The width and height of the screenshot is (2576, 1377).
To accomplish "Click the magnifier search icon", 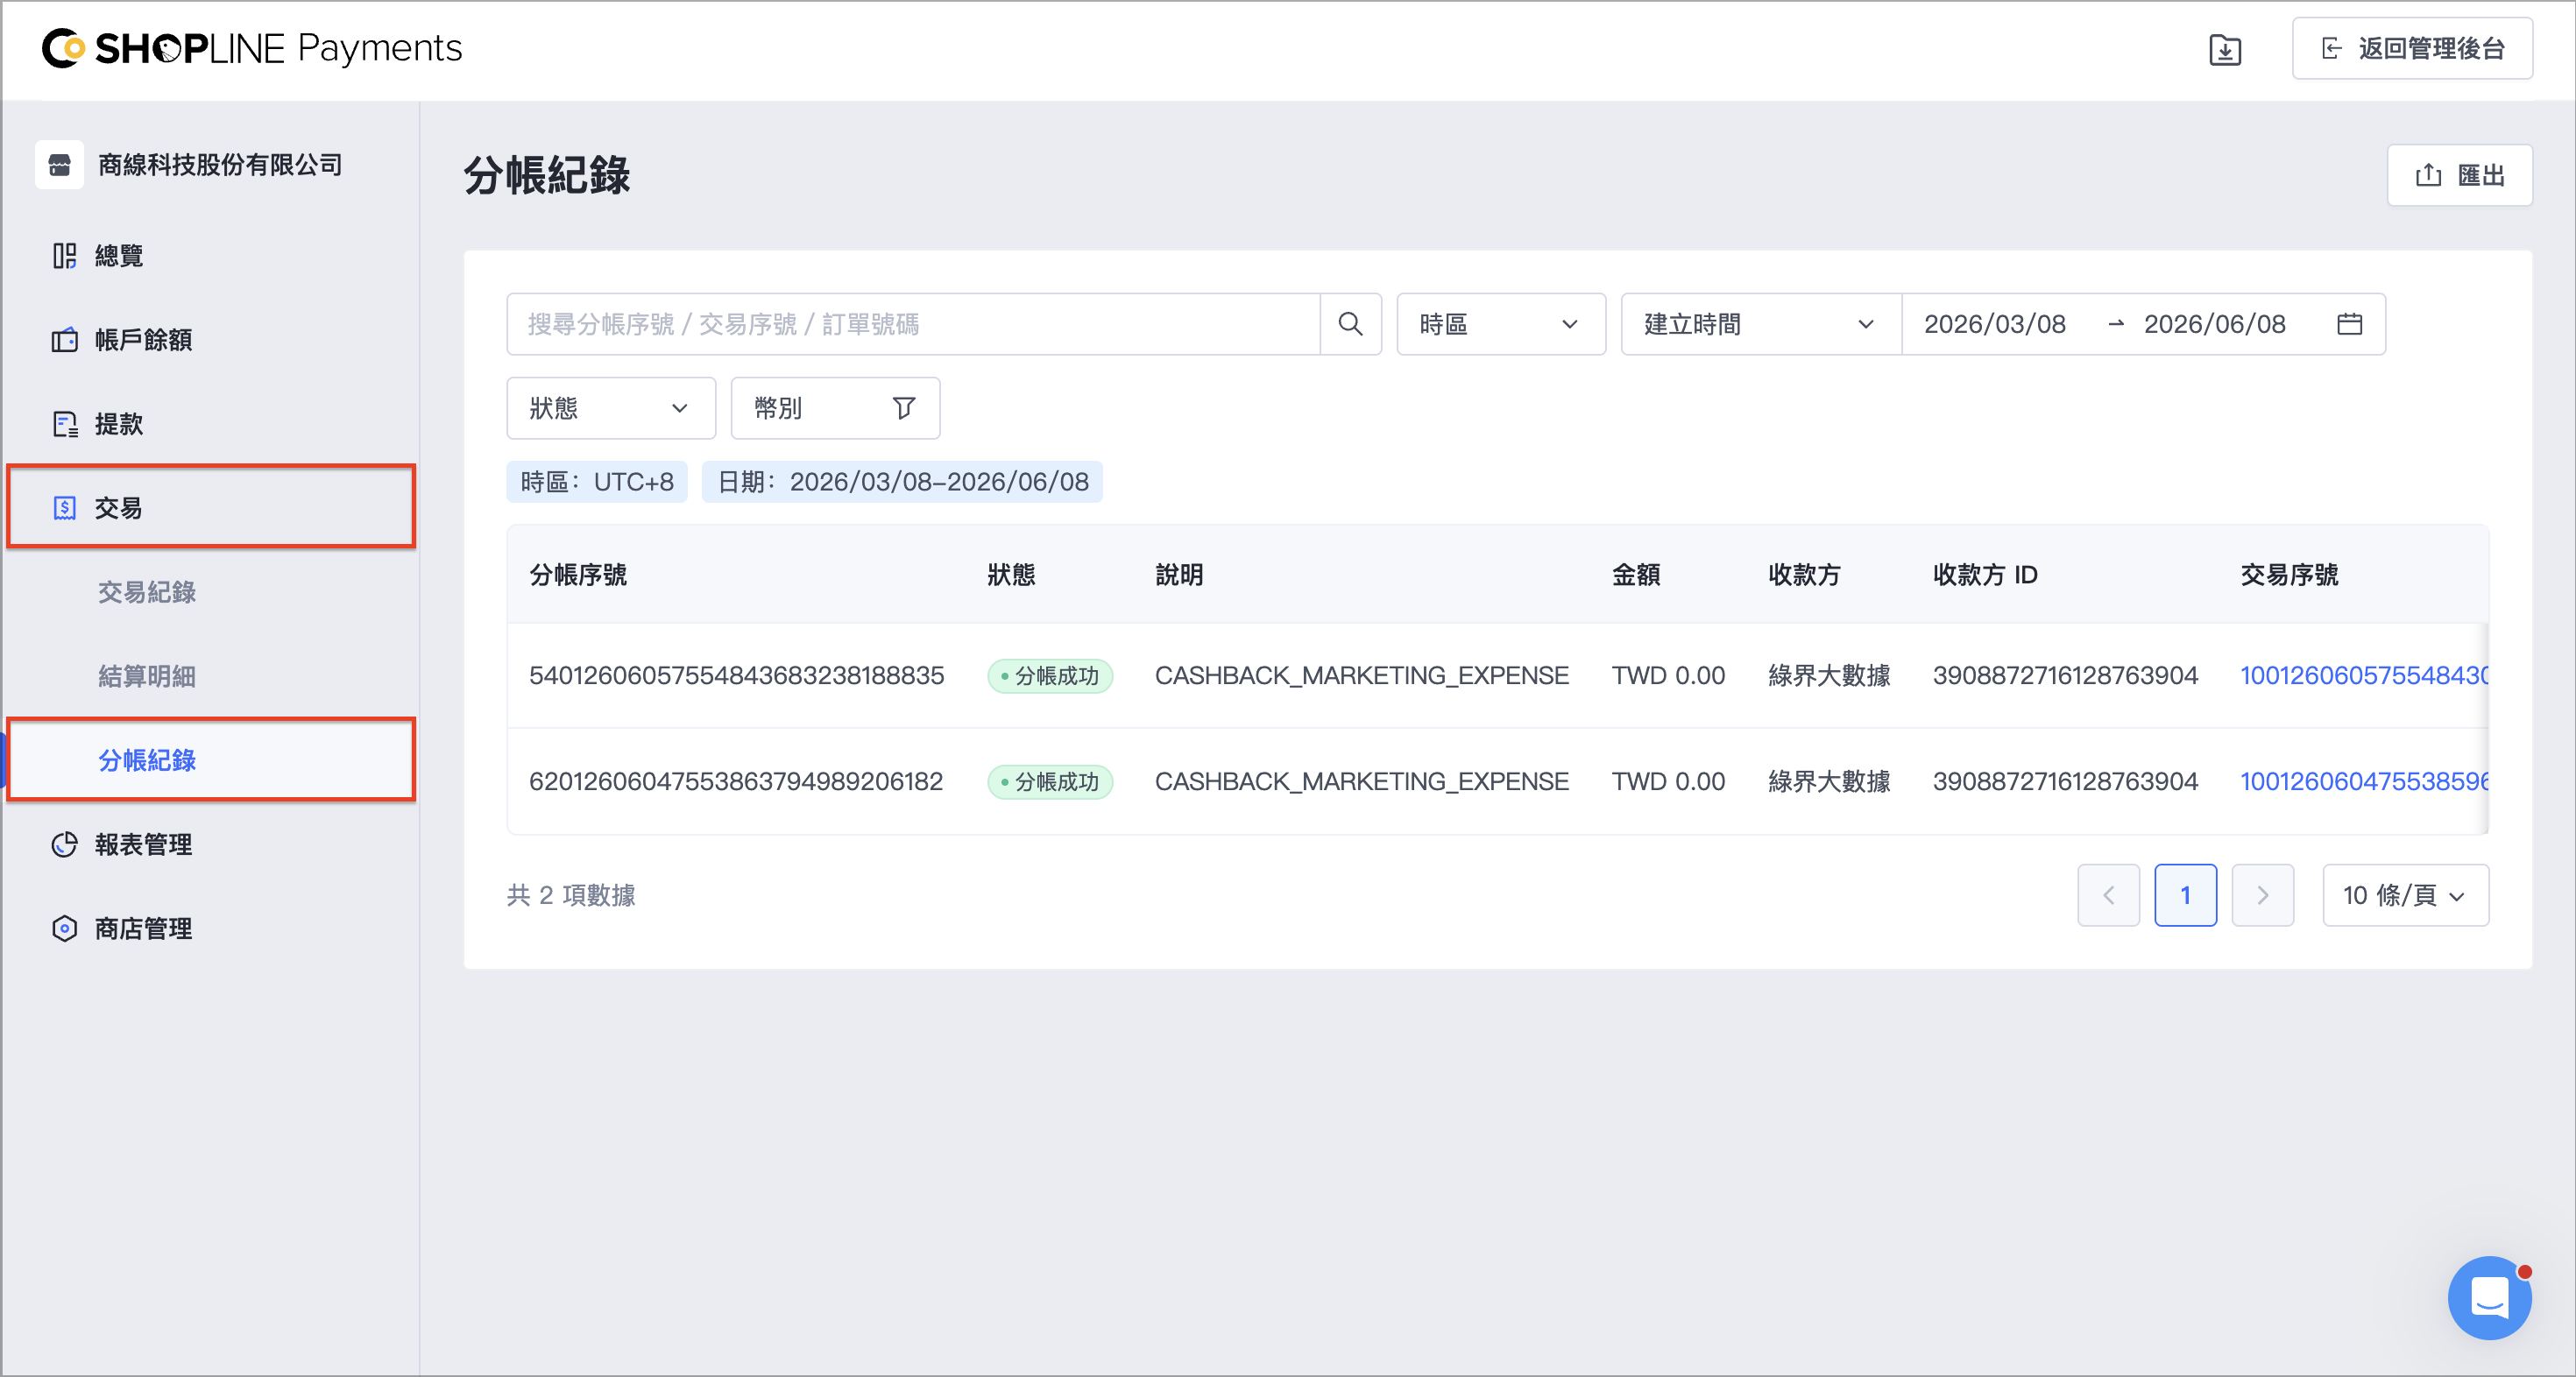I will (1350, 324).
